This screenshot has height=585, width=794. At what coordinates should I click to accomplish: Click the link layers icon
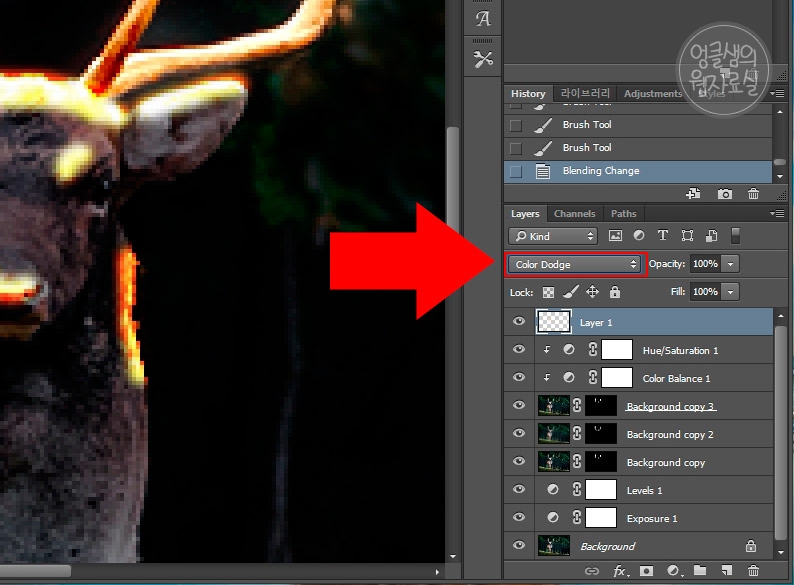pyautogui.click(x=591, y=571)
